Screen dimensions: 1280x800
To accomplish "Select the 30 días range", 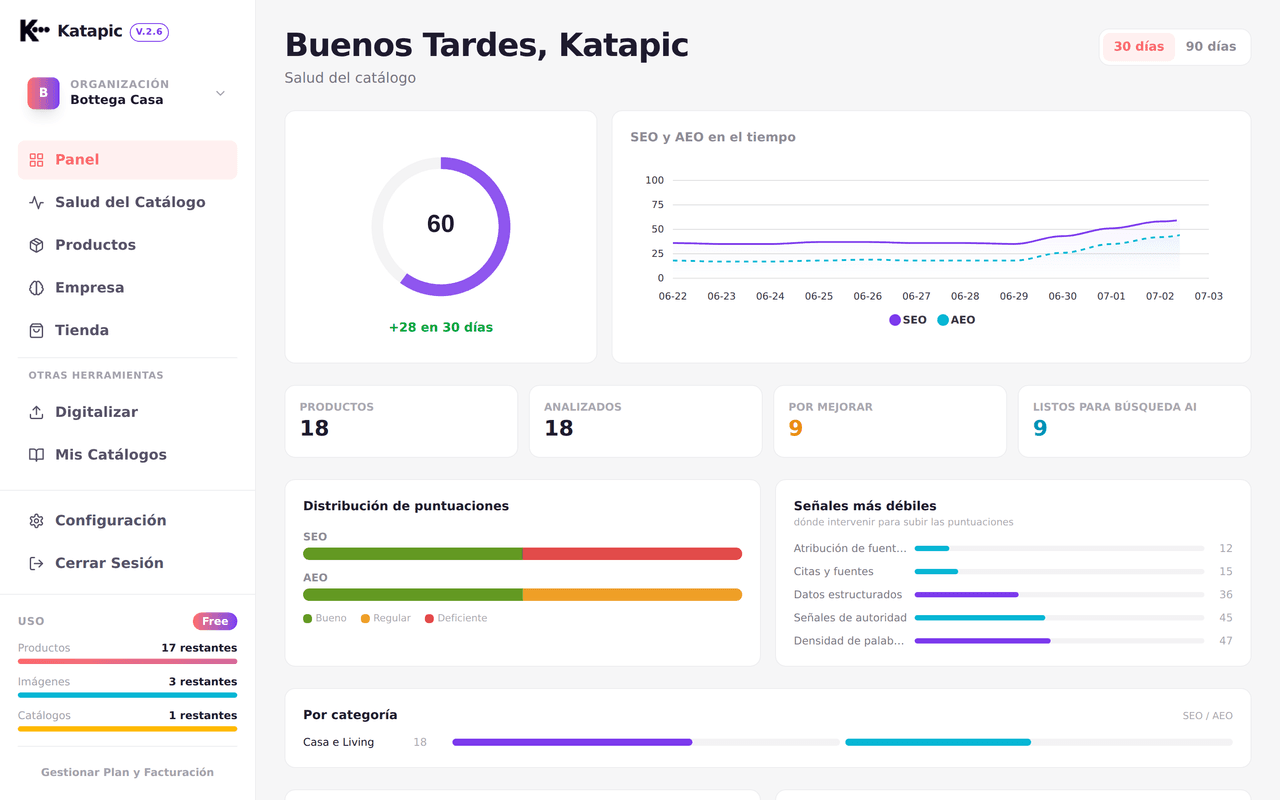I will (x=1139, y=47).
